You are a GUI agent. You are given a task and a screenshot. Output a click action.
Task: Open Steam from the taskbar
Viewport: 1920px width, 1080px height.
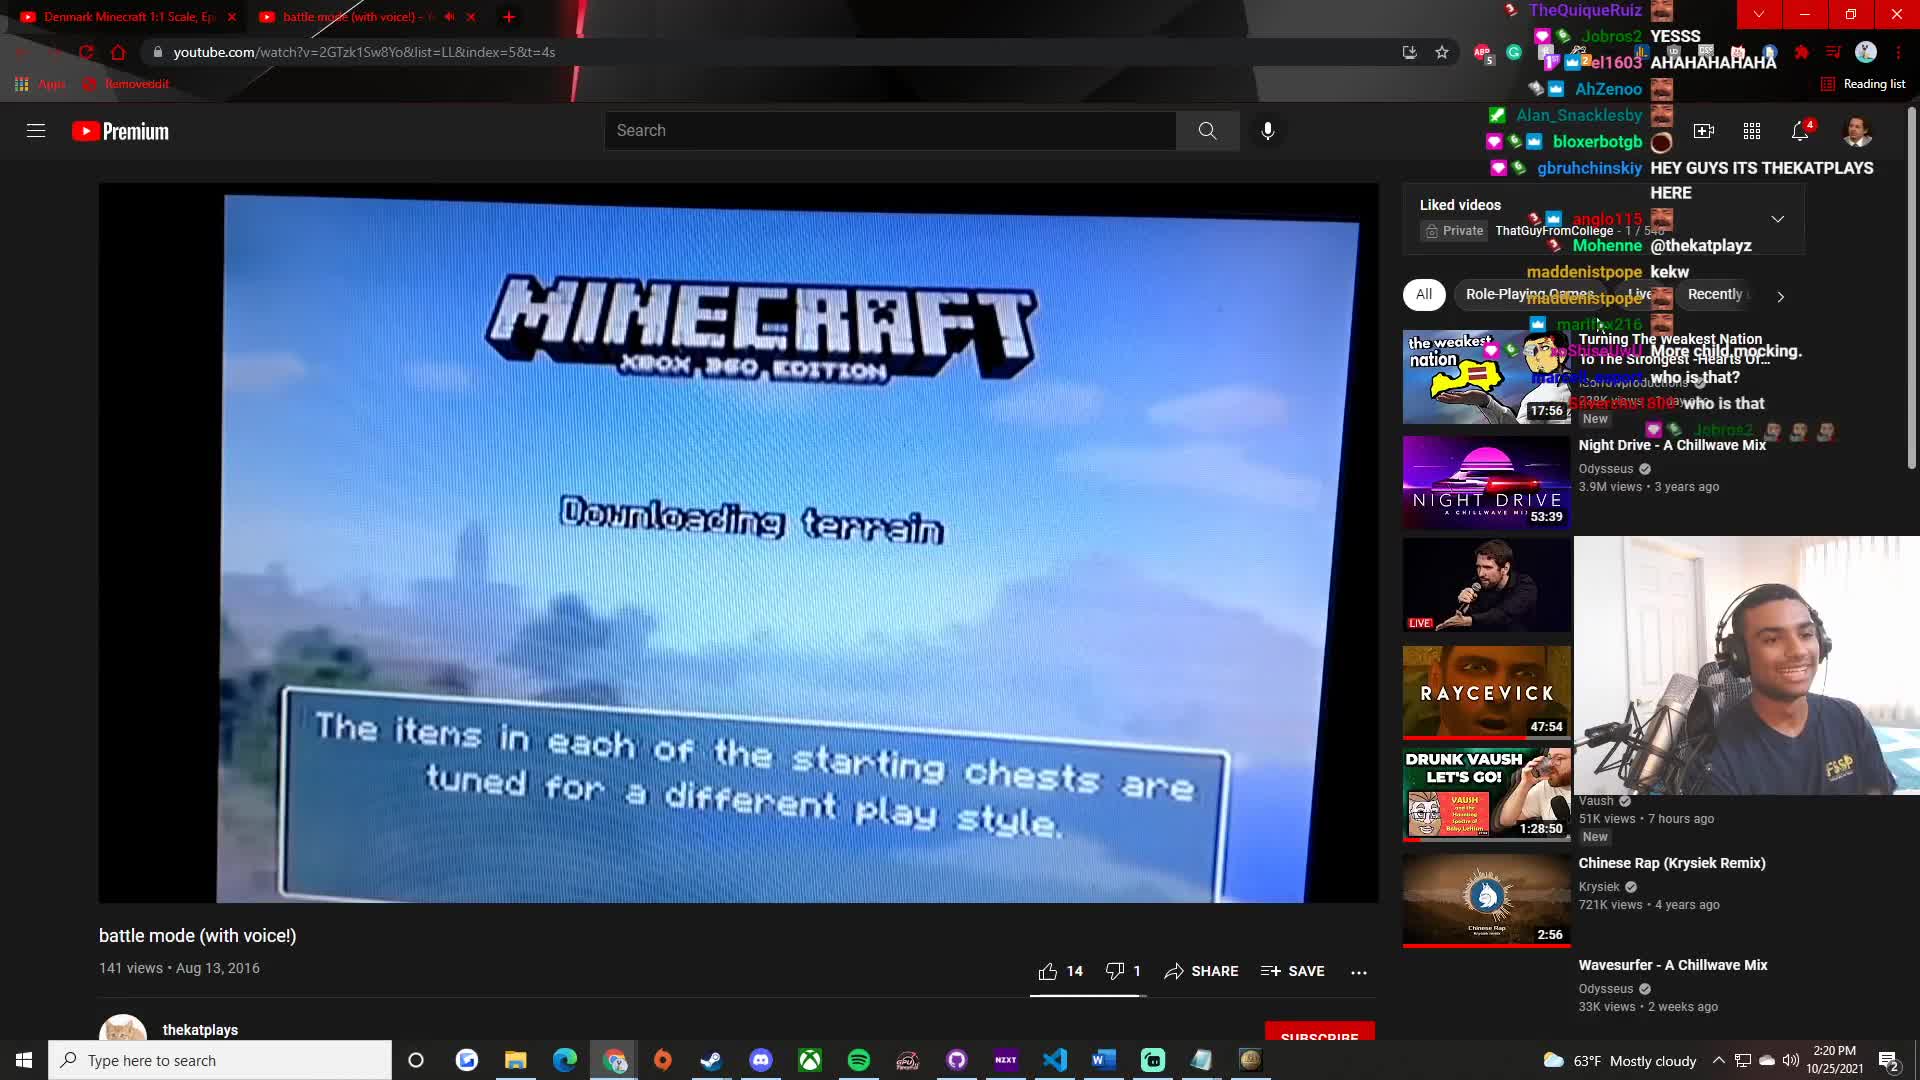(x=712, y=1060)
